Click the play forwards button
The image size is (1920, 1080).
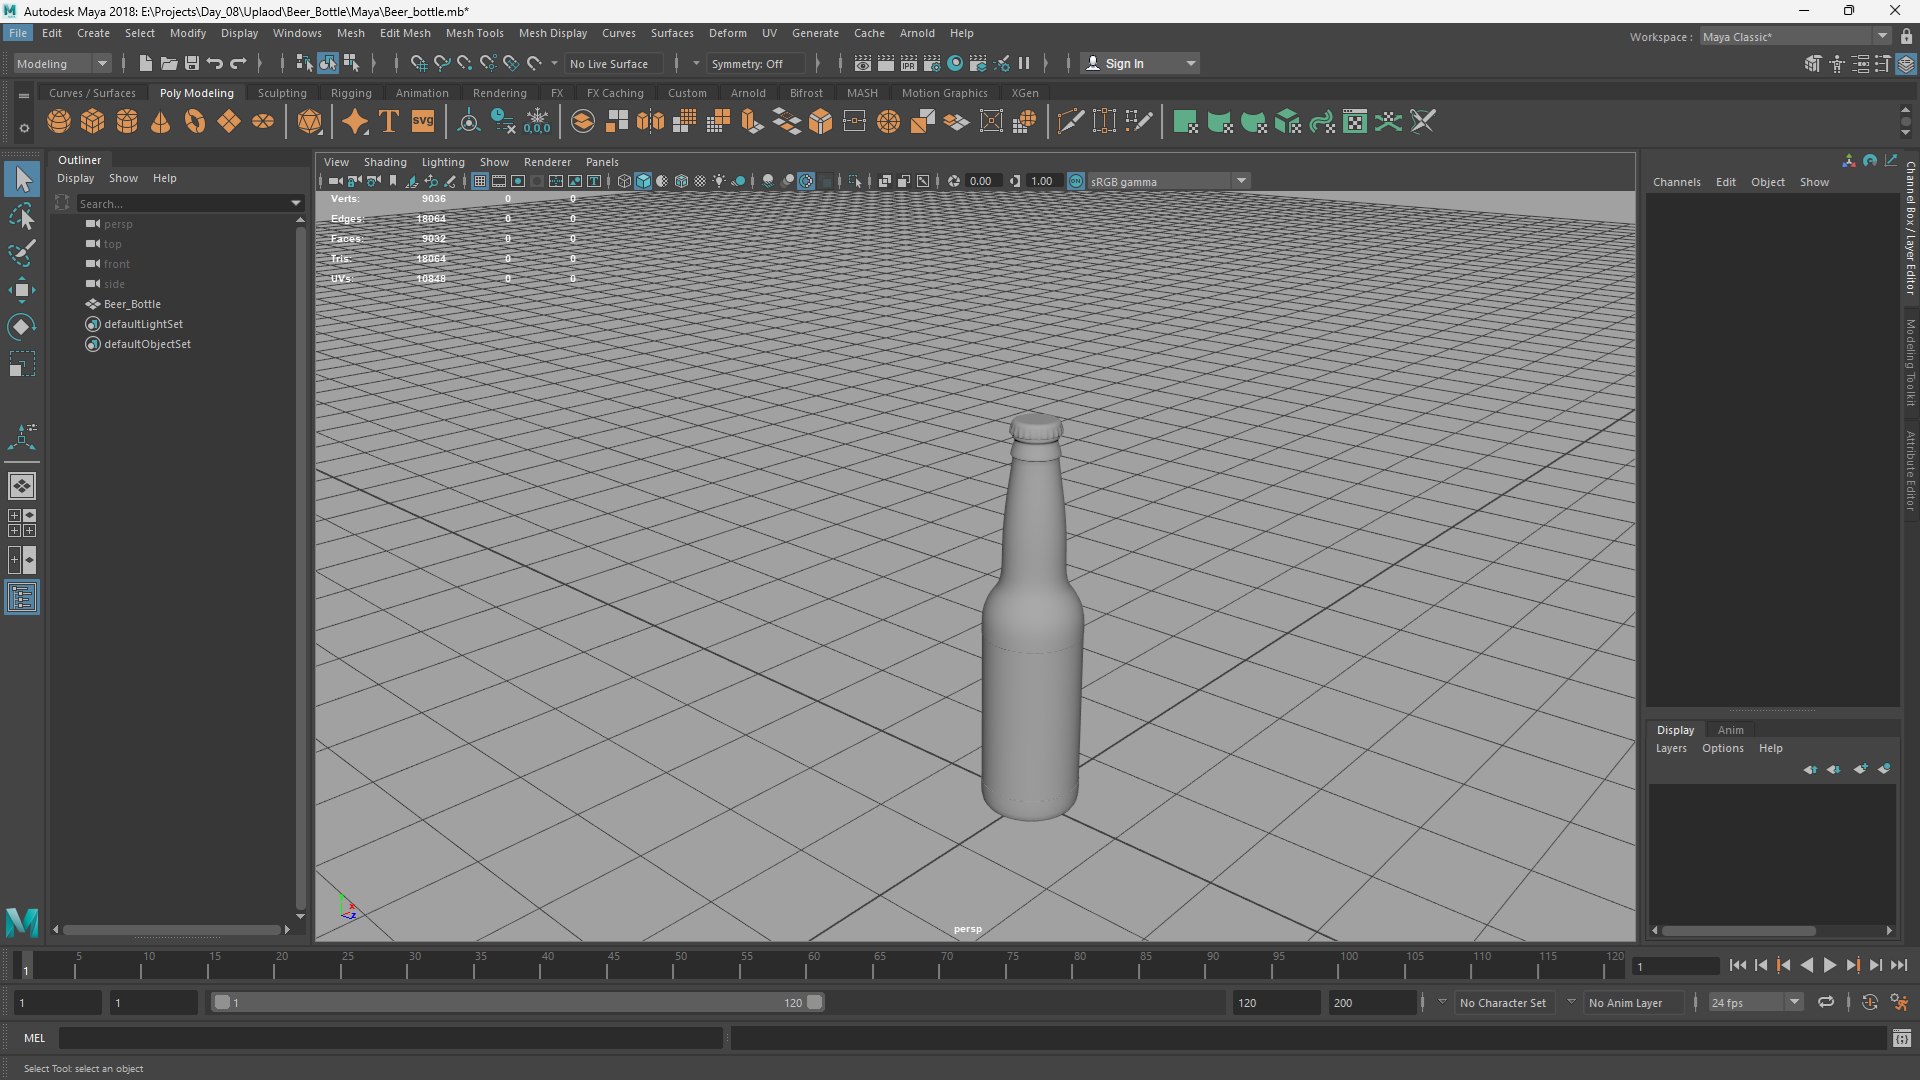pos(1830,965)
